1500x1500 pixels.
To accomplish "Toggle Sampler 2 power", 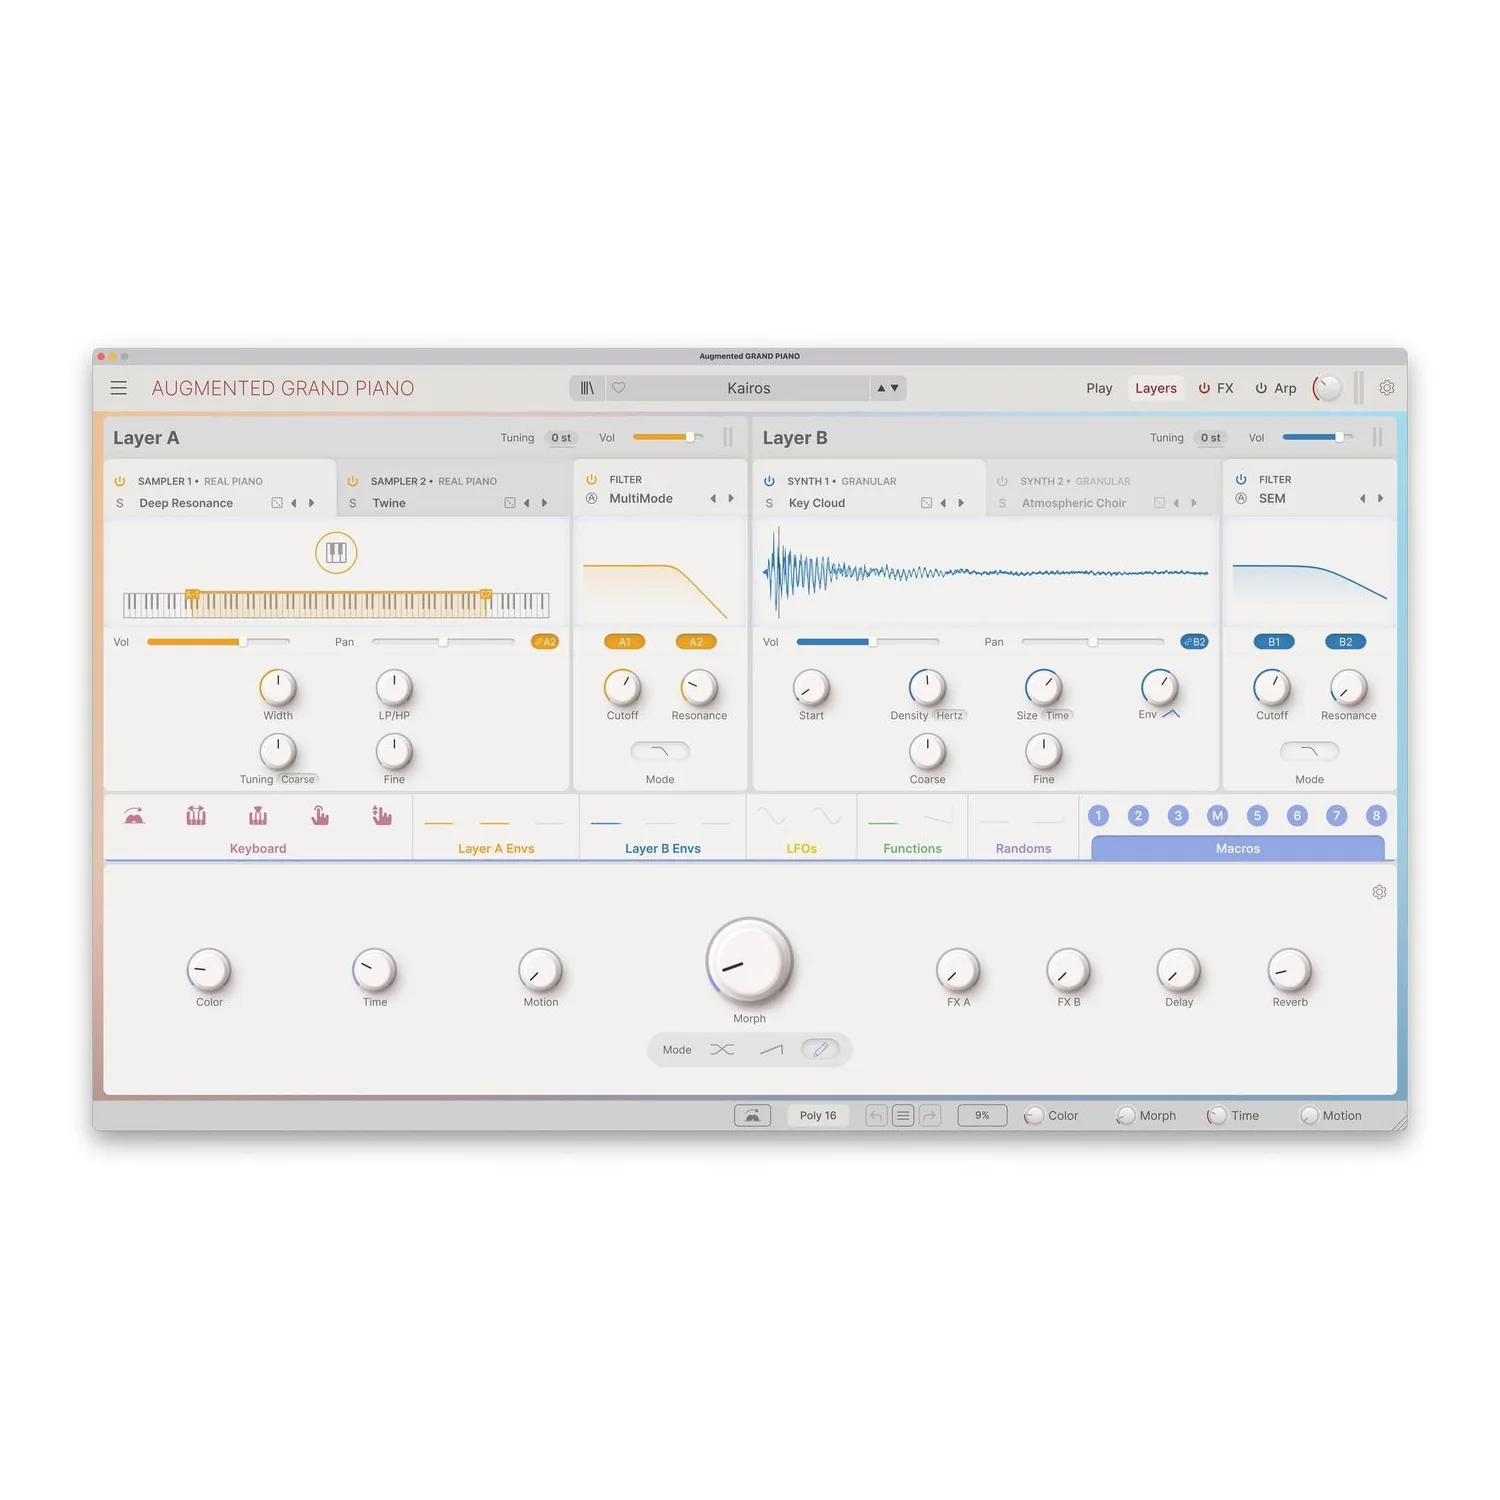I will coord(352,481).
